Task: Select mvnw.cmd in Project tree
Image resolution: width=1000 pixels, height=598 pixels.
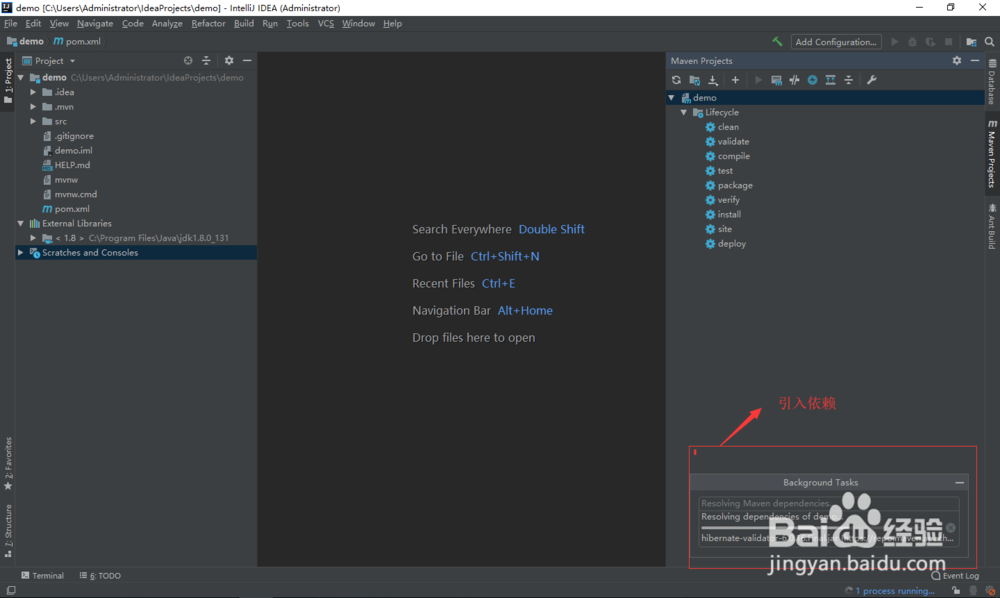Action: [70, 194]
